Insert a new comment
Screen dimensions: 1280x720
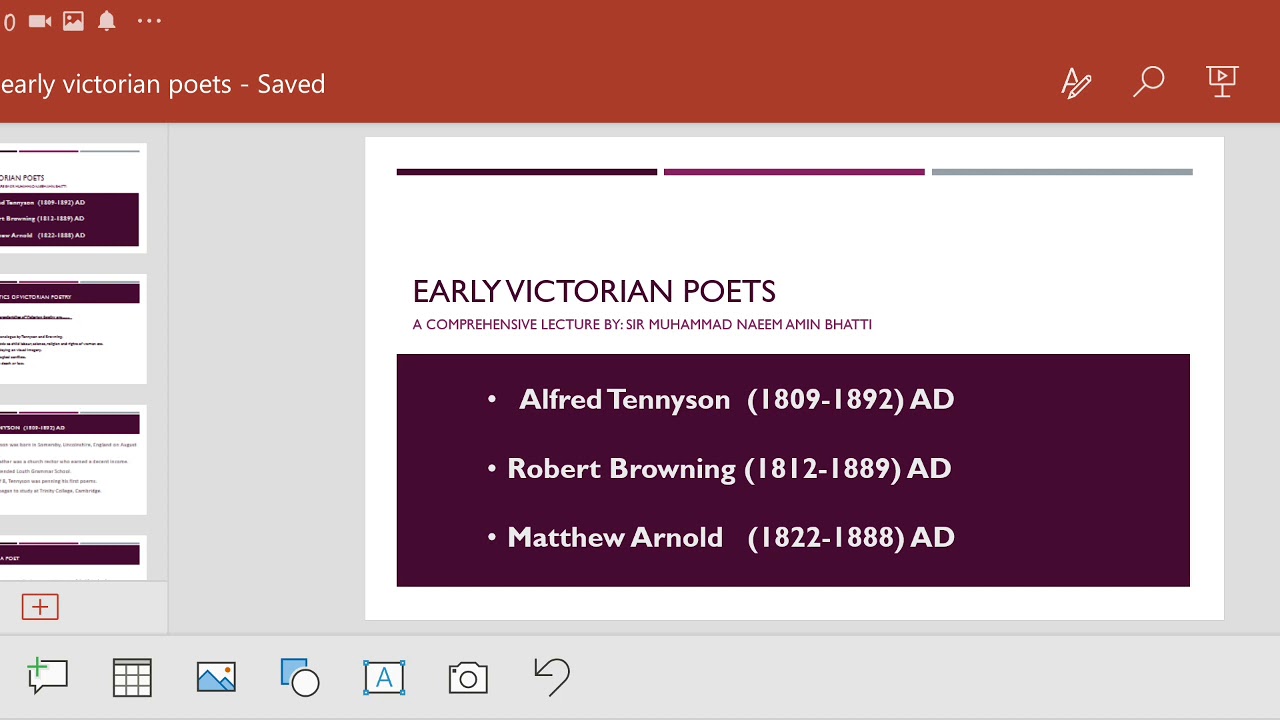point(47,677)
